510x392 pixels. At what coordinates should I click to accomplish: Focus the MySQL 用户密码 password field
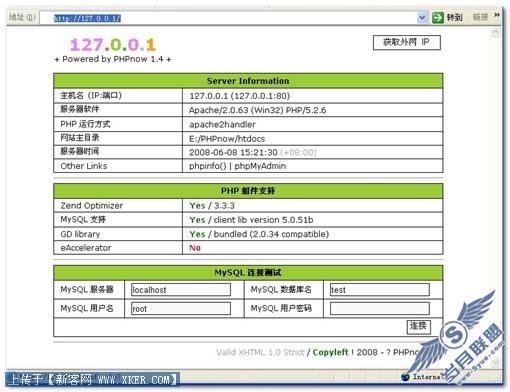pos(380,309)
